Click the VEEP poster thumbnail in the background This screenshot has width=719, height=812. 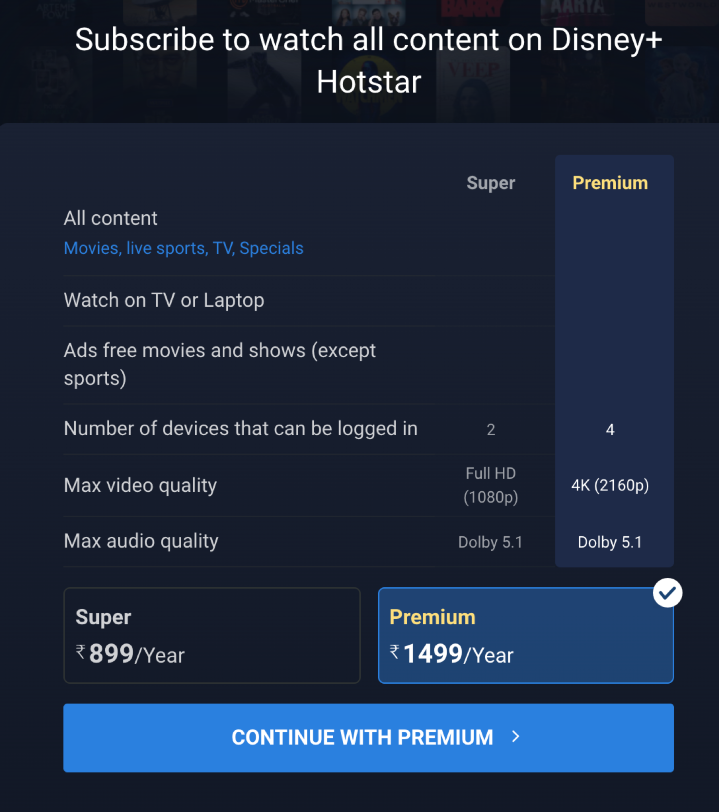click(473, 85)
